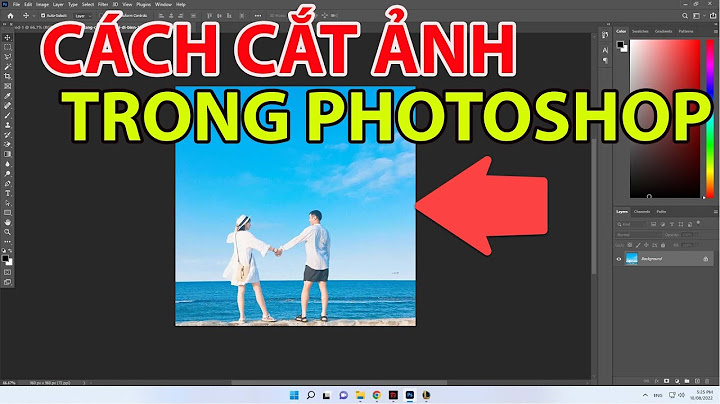The image size is (720, 404).
Task: Create a new layer via panel icon
Action: coord(697,381)
